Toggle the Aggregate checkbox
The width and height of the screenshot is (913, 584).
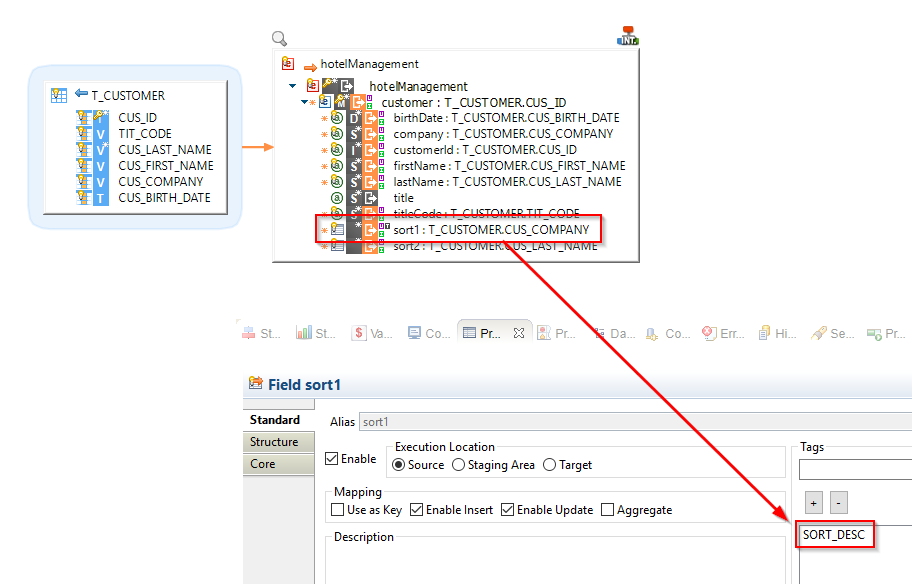[608, 510]
